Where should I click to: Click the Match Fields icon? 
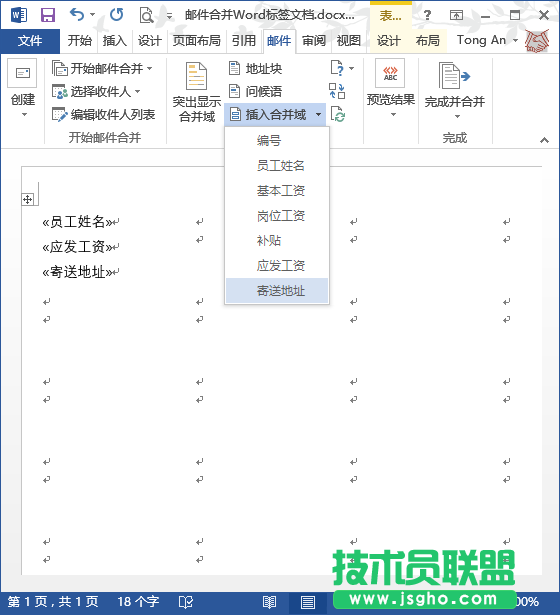[x=337, y=91]
